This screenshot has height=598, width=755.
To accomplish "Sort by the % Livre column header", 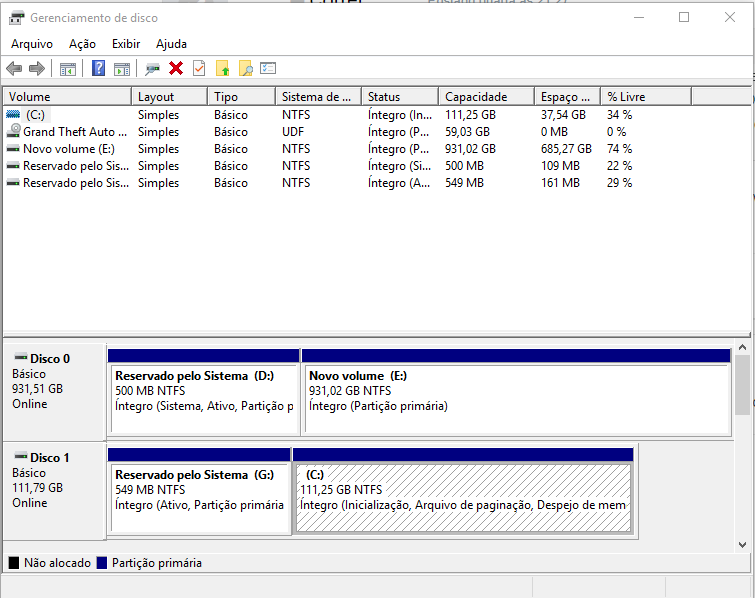I will coord(646,97).
